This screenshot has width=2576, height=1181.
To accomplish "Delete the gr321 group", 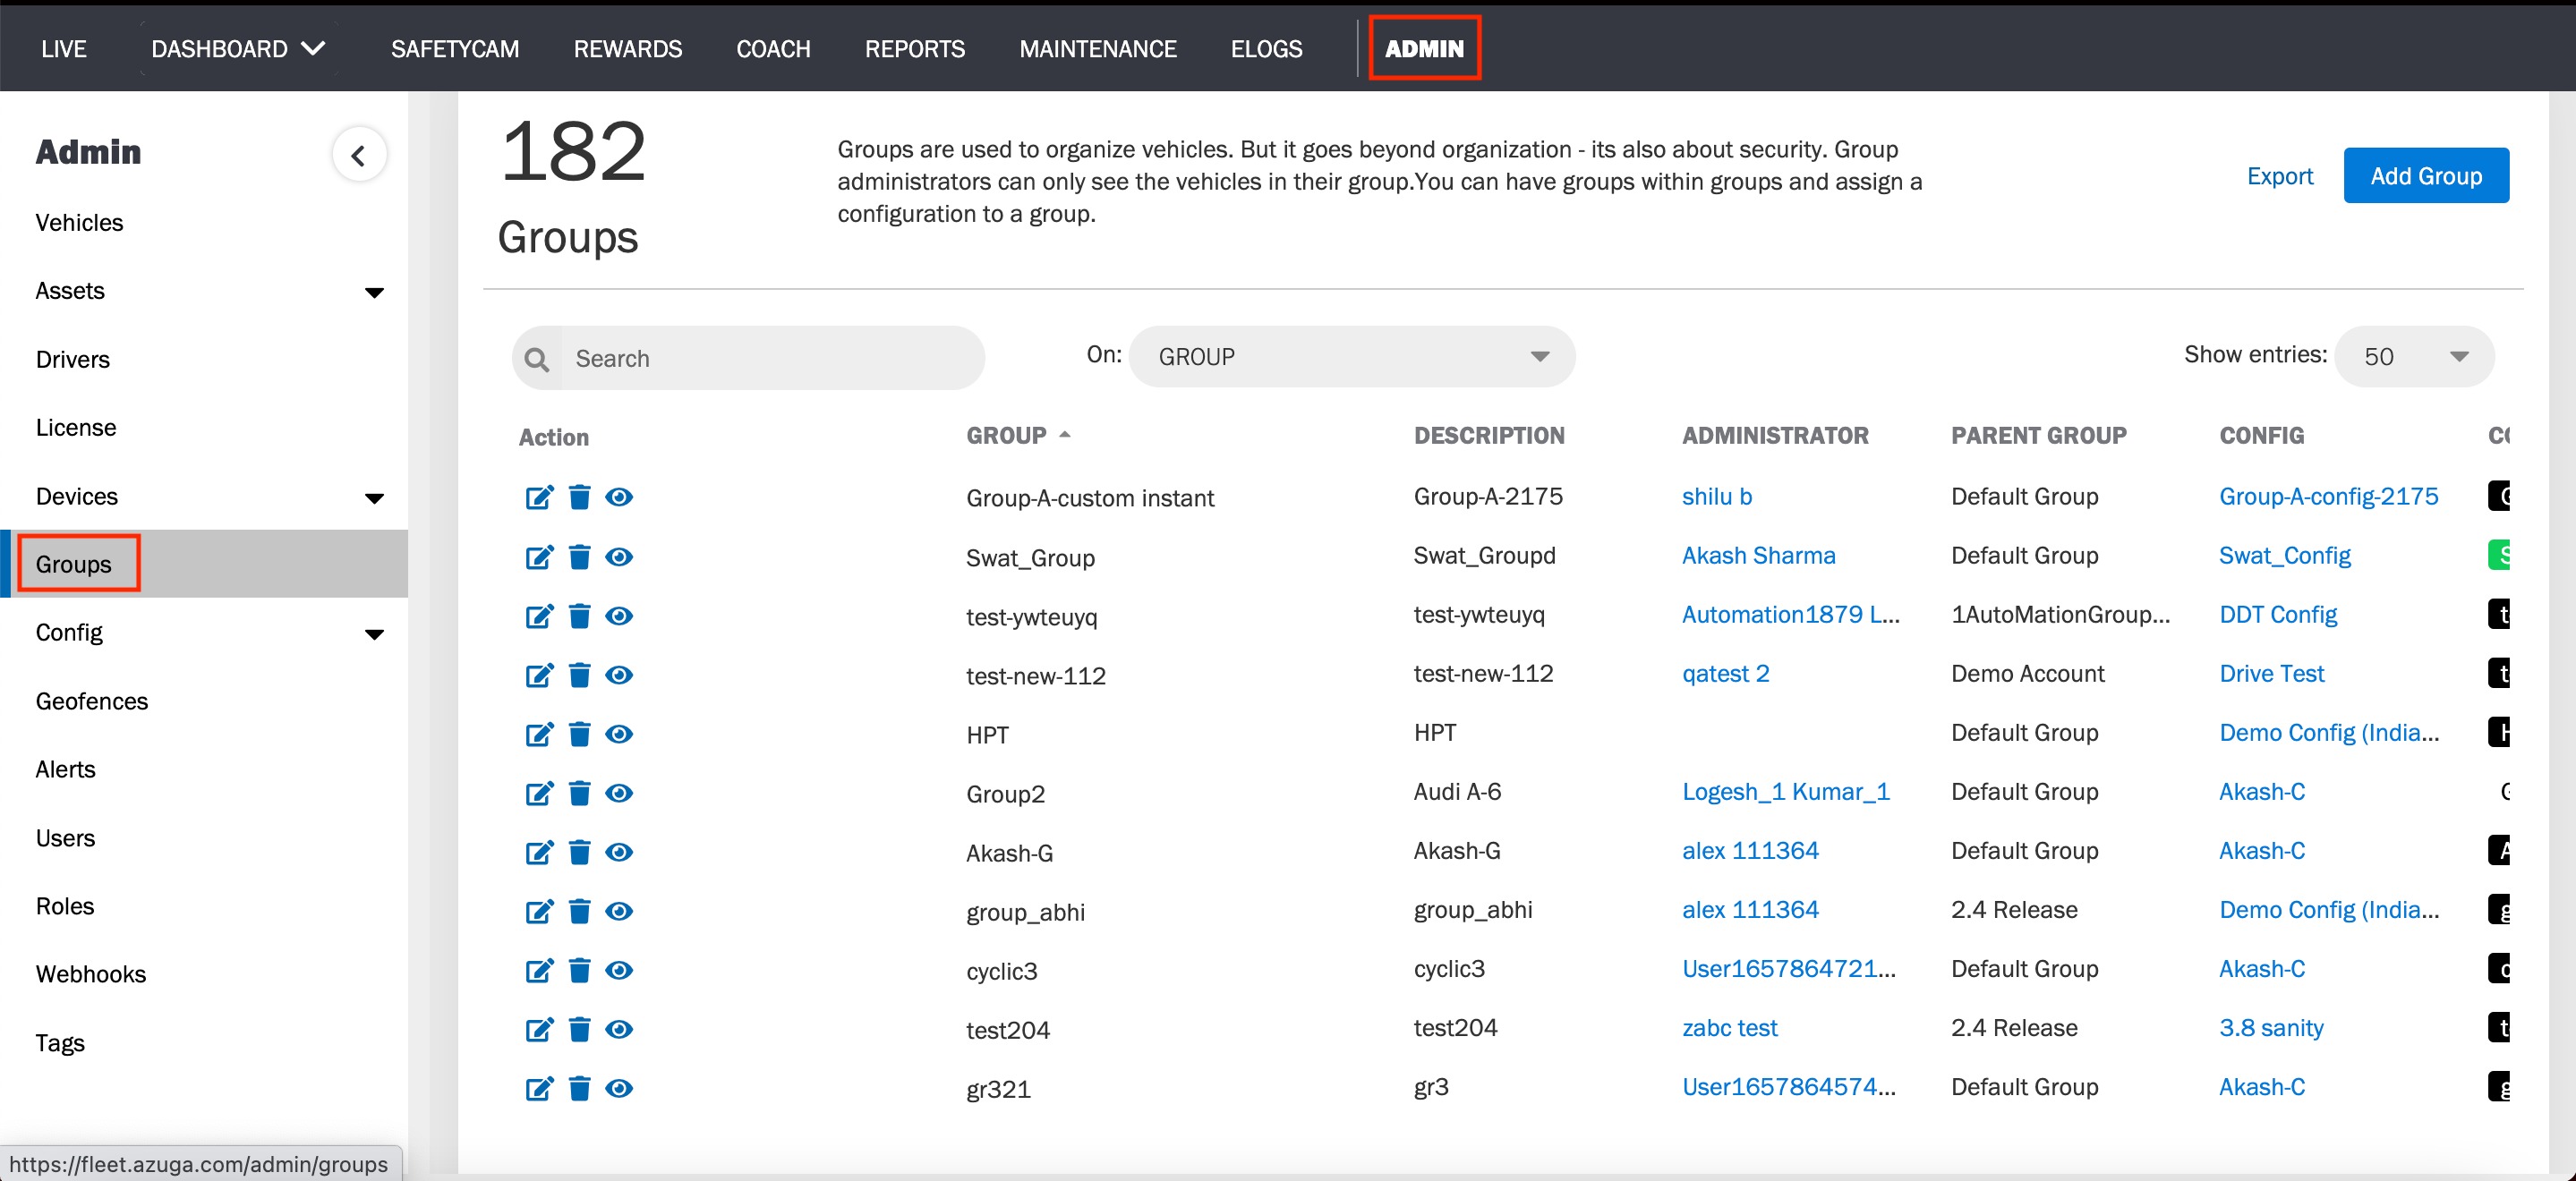I will coord(579,1087).
